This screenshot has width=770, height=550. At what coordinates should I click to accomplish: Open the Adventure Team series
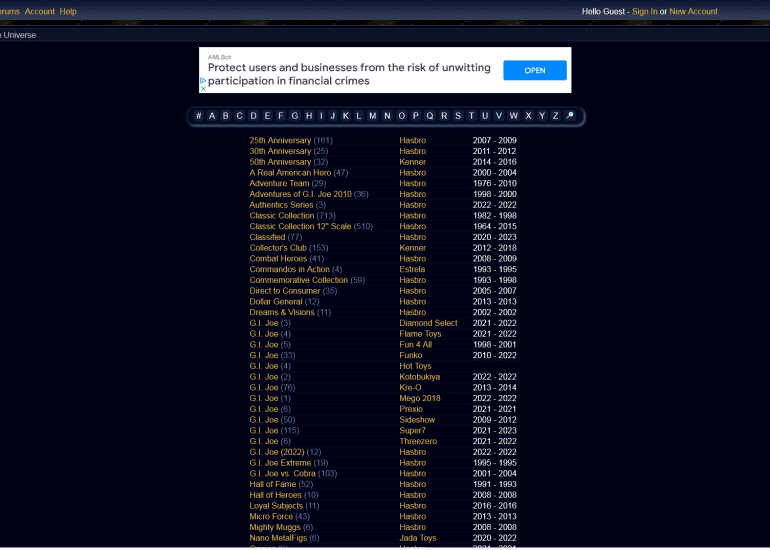(x=279, y=184)
